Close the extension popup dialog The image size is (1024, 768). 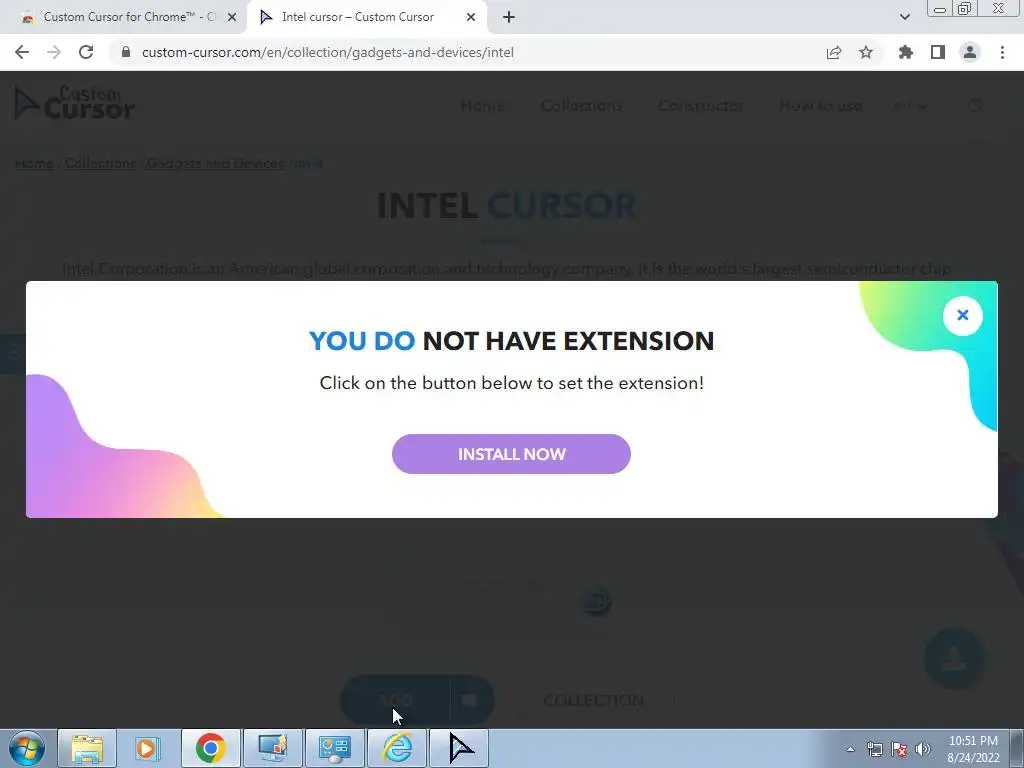(963, 315)
